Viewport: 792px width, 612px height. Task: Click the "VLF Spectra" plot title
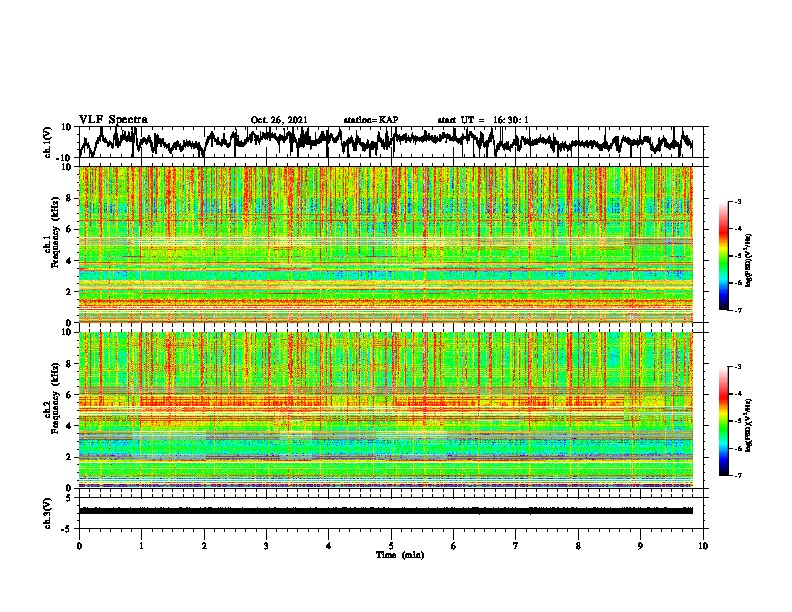pos(113,120)
